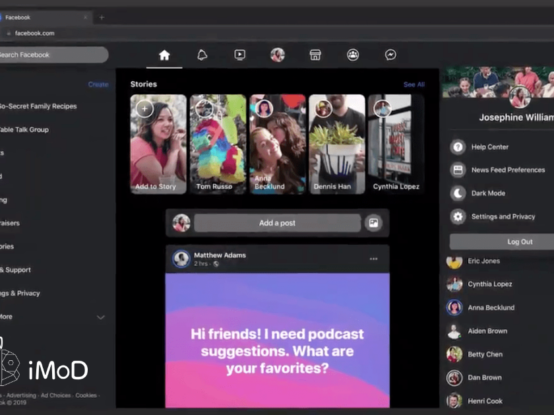Screen dimensions: 554x415
Task: Open Help Center menu entry
Action: point(490,147)
